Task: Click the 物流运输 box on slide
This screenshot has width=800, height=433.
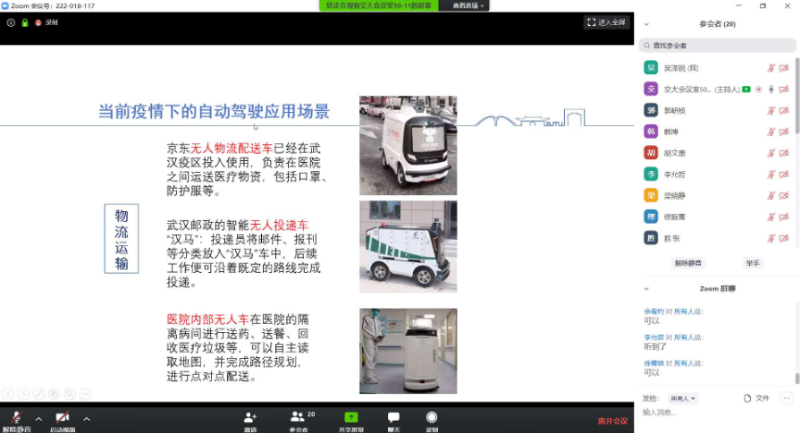Action: tap(121, 239)
